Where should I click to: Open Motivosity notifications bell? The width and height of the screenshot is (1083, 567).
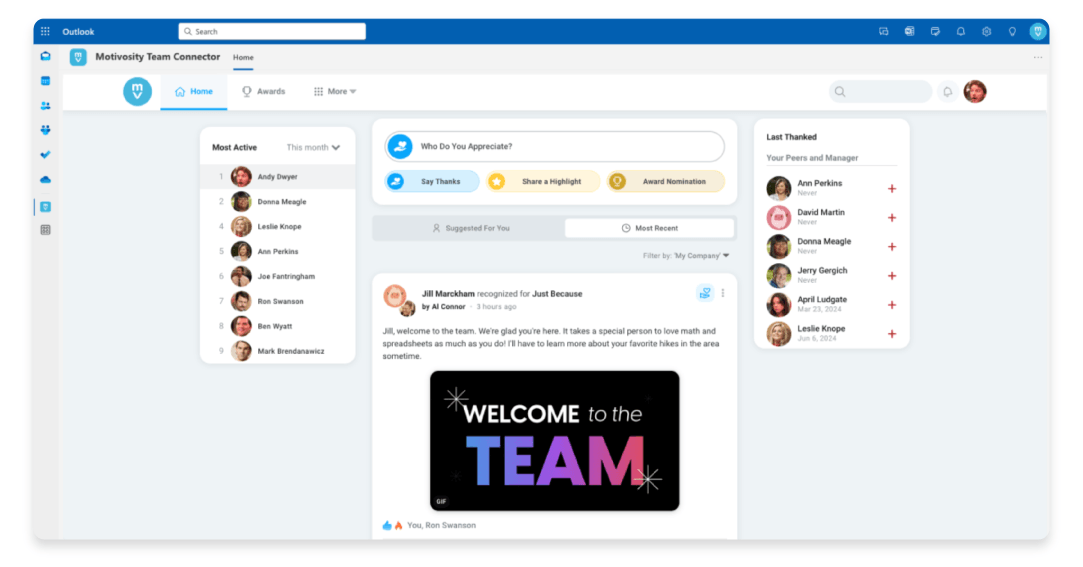pyautogui.click(x=948, y=91)
